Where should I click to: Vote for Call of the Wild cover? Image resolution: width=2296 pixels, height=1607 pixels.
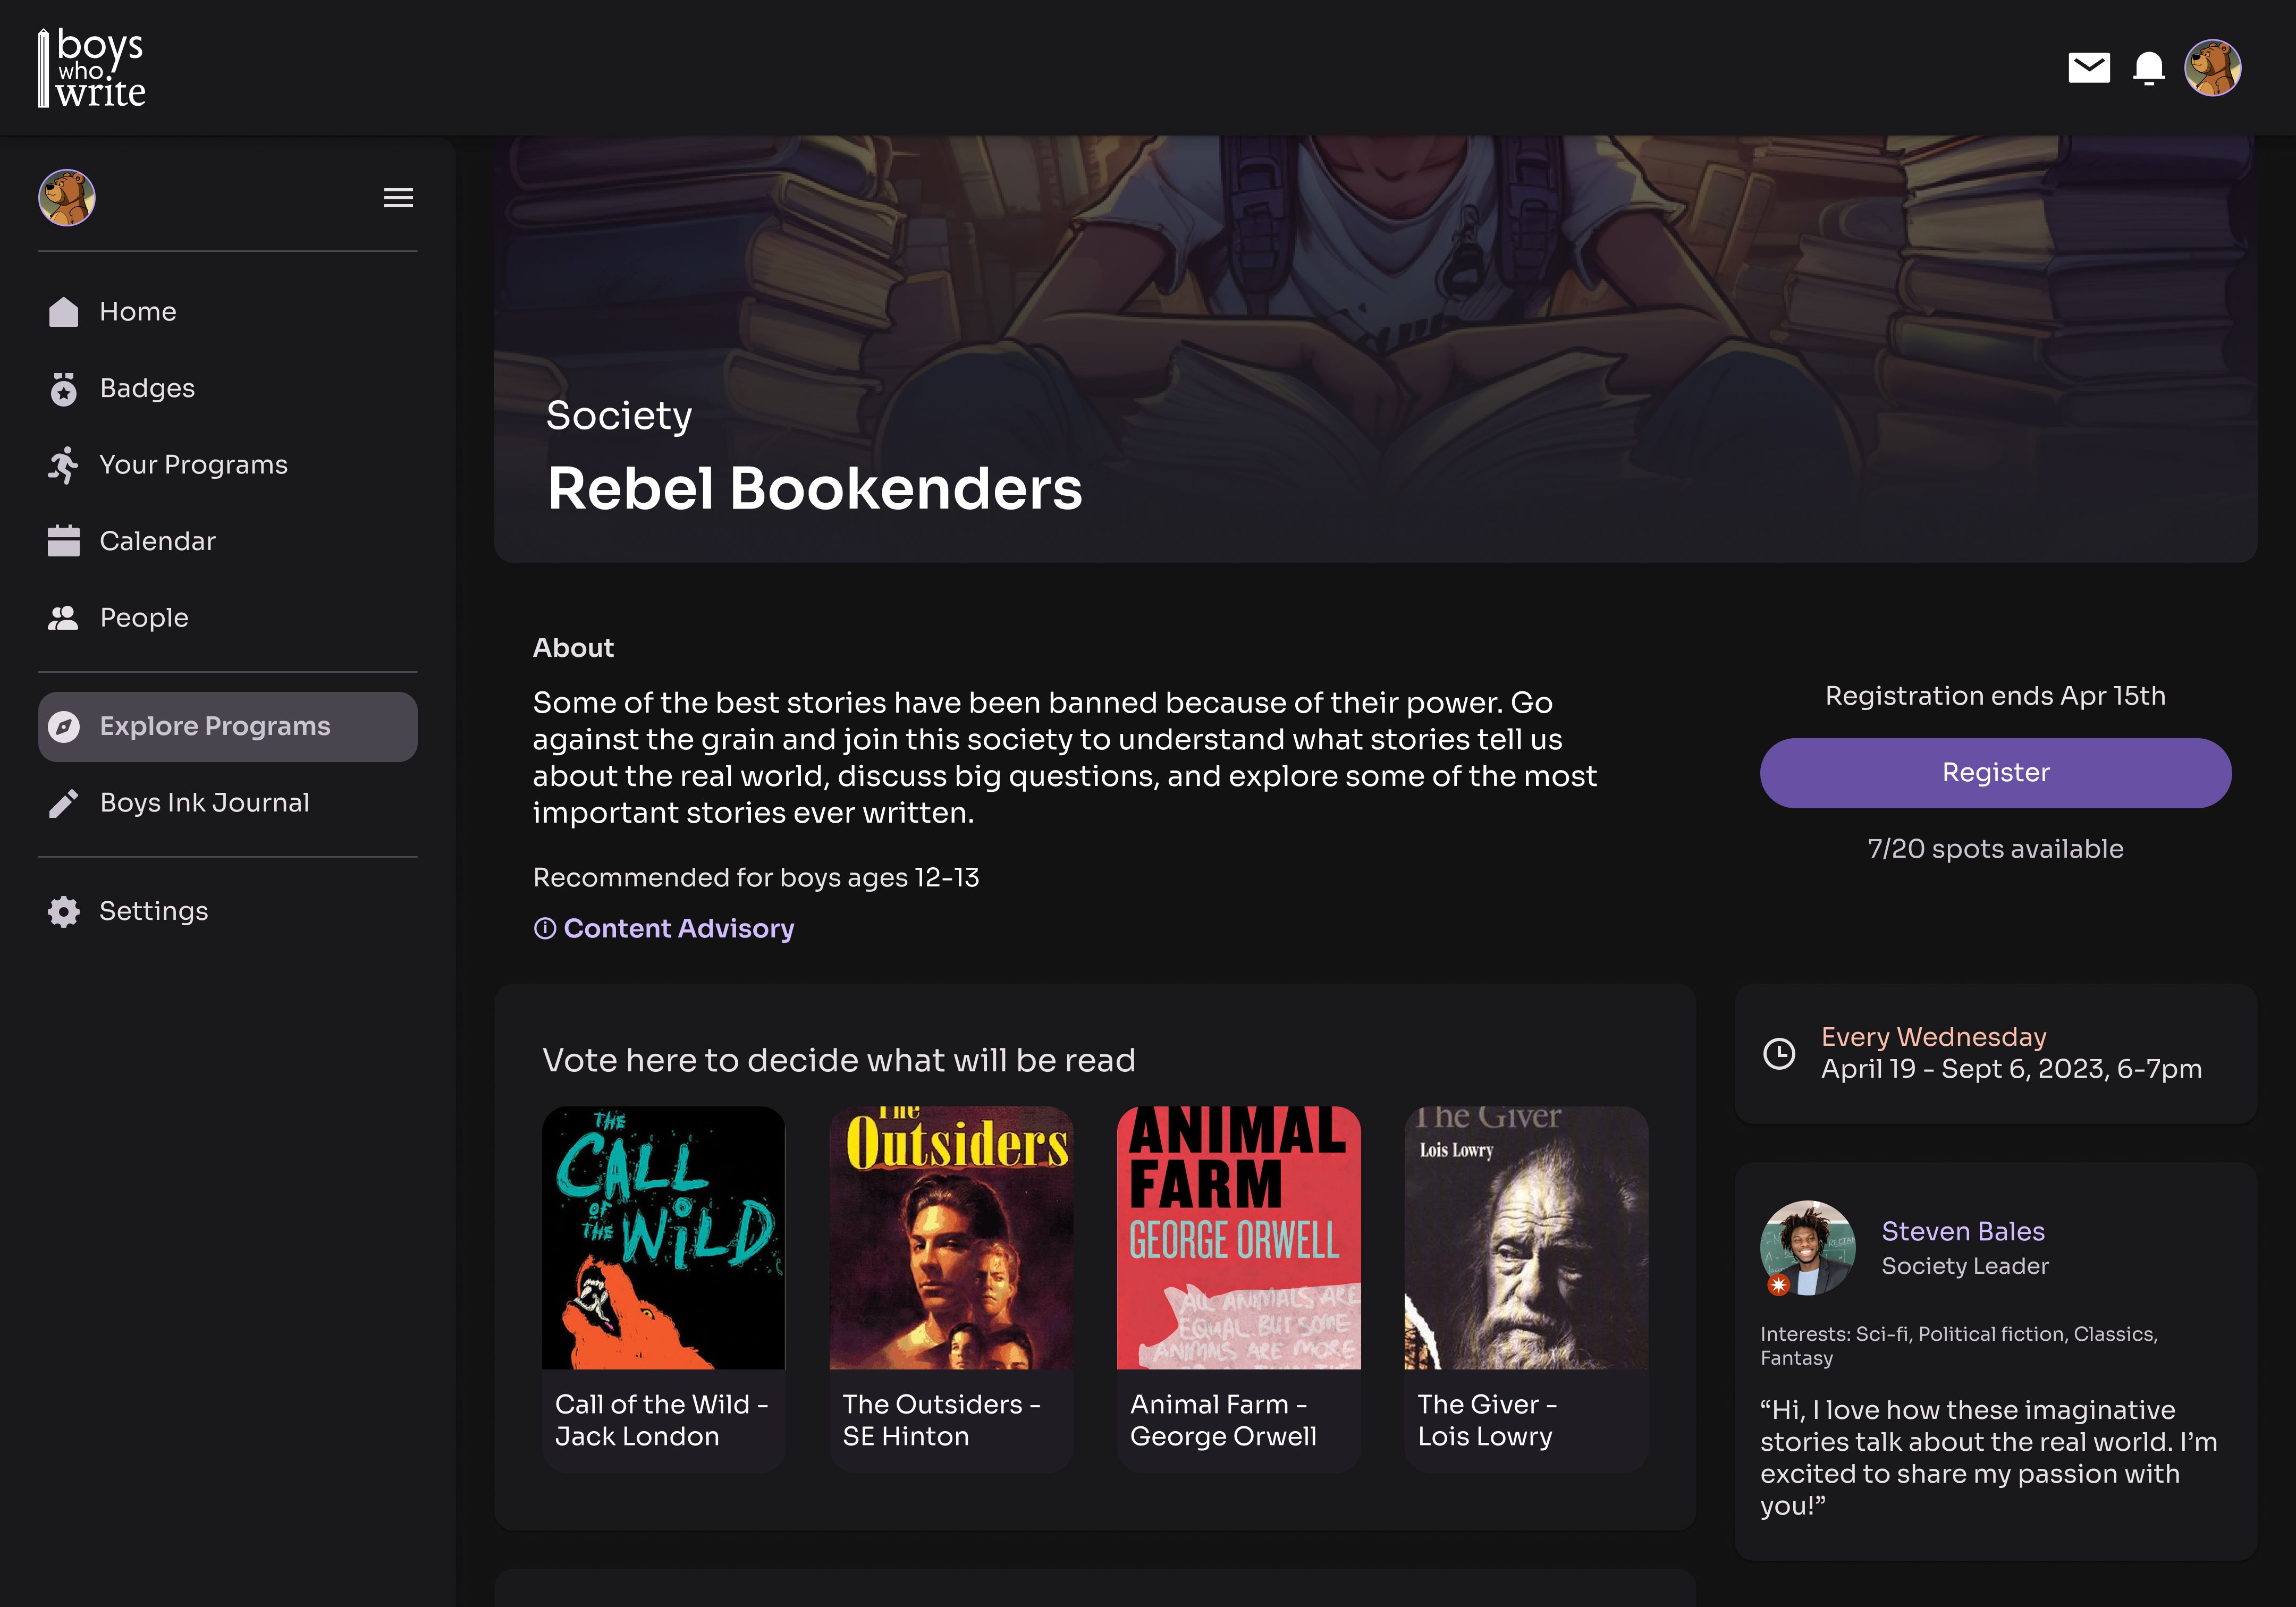click(663, 1238)
